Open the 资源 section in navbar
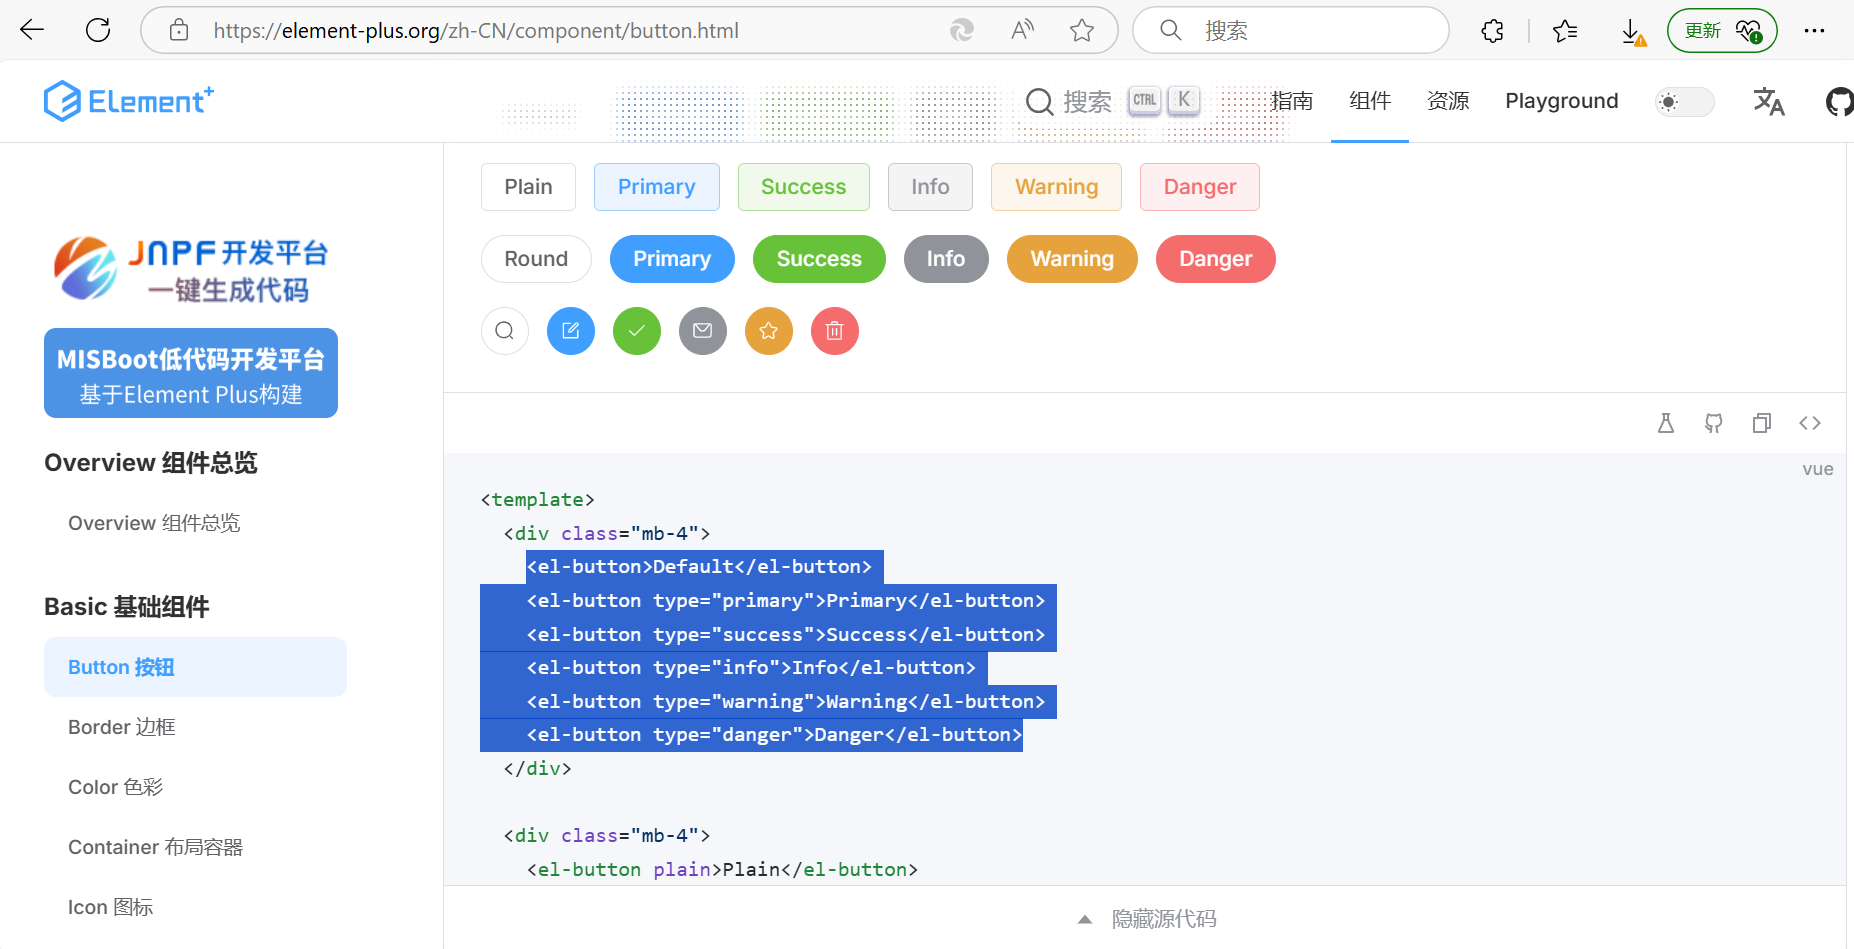Screen dimensions: 1854x949 tap(1447, 101)
